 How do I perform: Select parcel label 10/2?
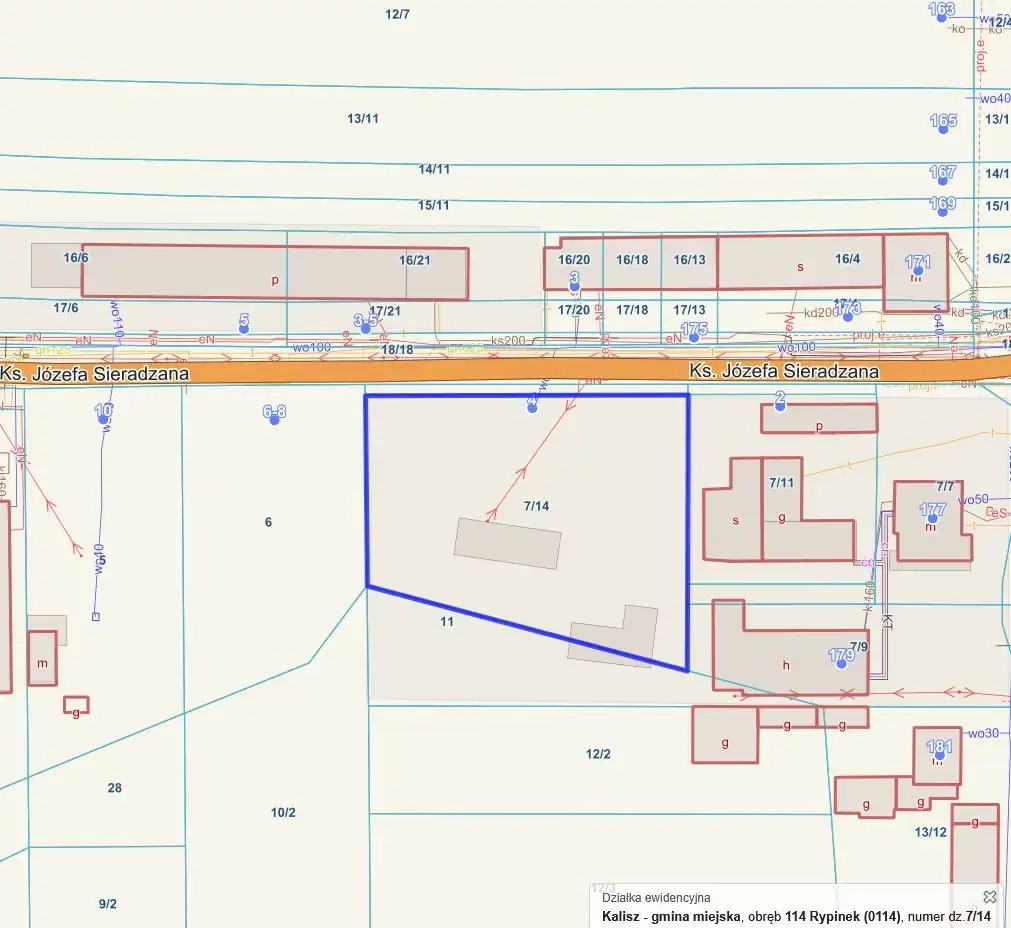(283, 813)
